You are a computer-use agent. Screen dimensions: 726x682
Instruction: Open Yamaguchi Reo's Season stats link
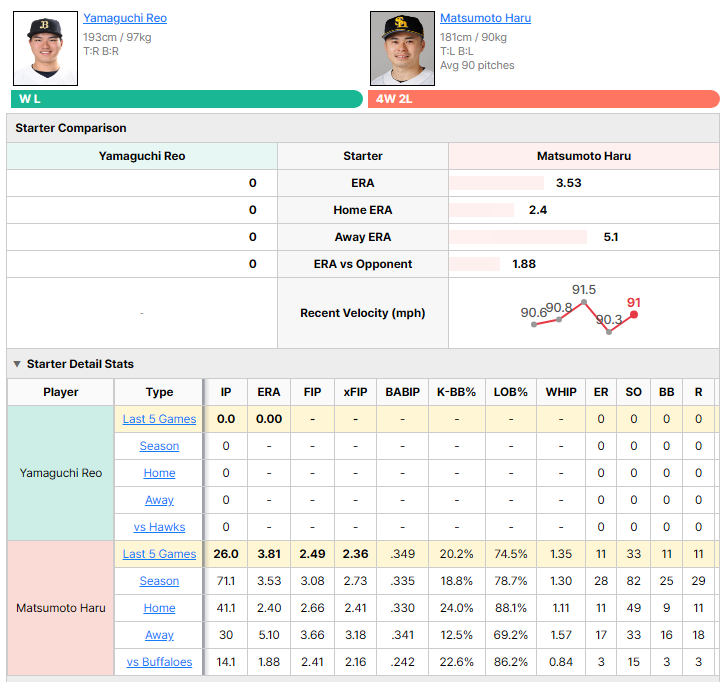click(159, 446)
